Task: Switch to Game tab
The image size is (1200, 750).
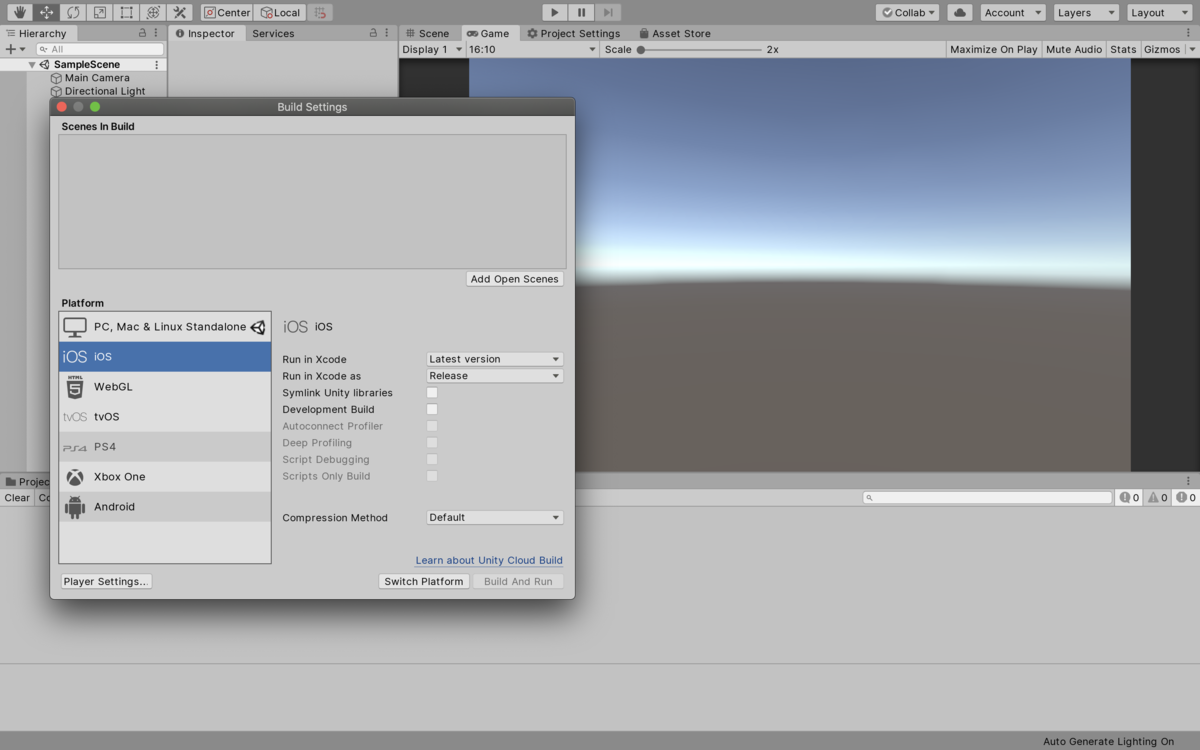Action: [x=488, y=33]
